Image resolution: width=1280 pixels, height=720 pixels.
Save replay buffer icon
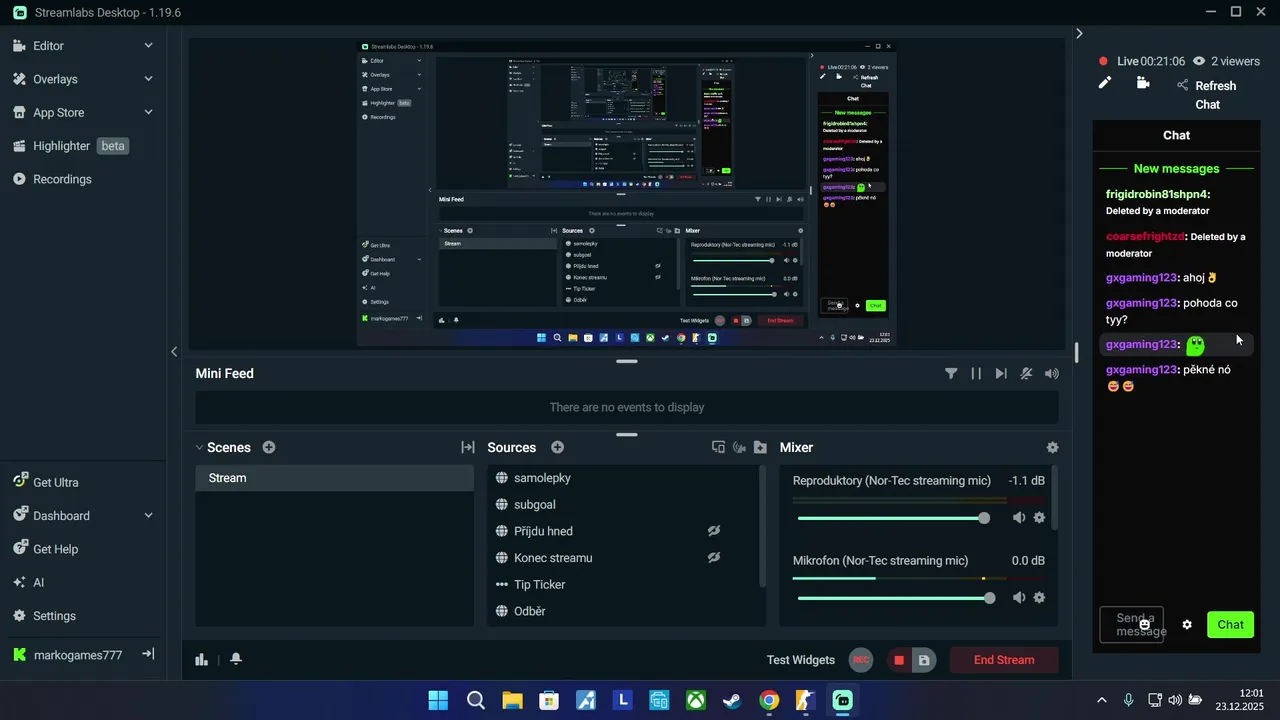pyautogui.click(x=924, y=660)
